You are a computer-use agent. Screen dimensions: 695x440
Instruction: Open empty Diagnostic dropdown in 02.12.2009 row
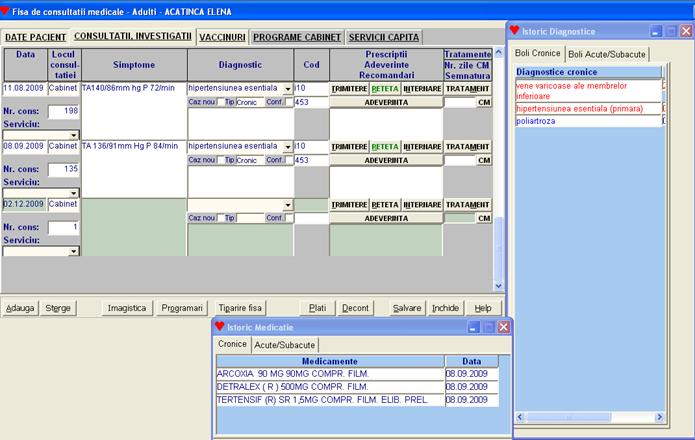(x=288, y=204)
